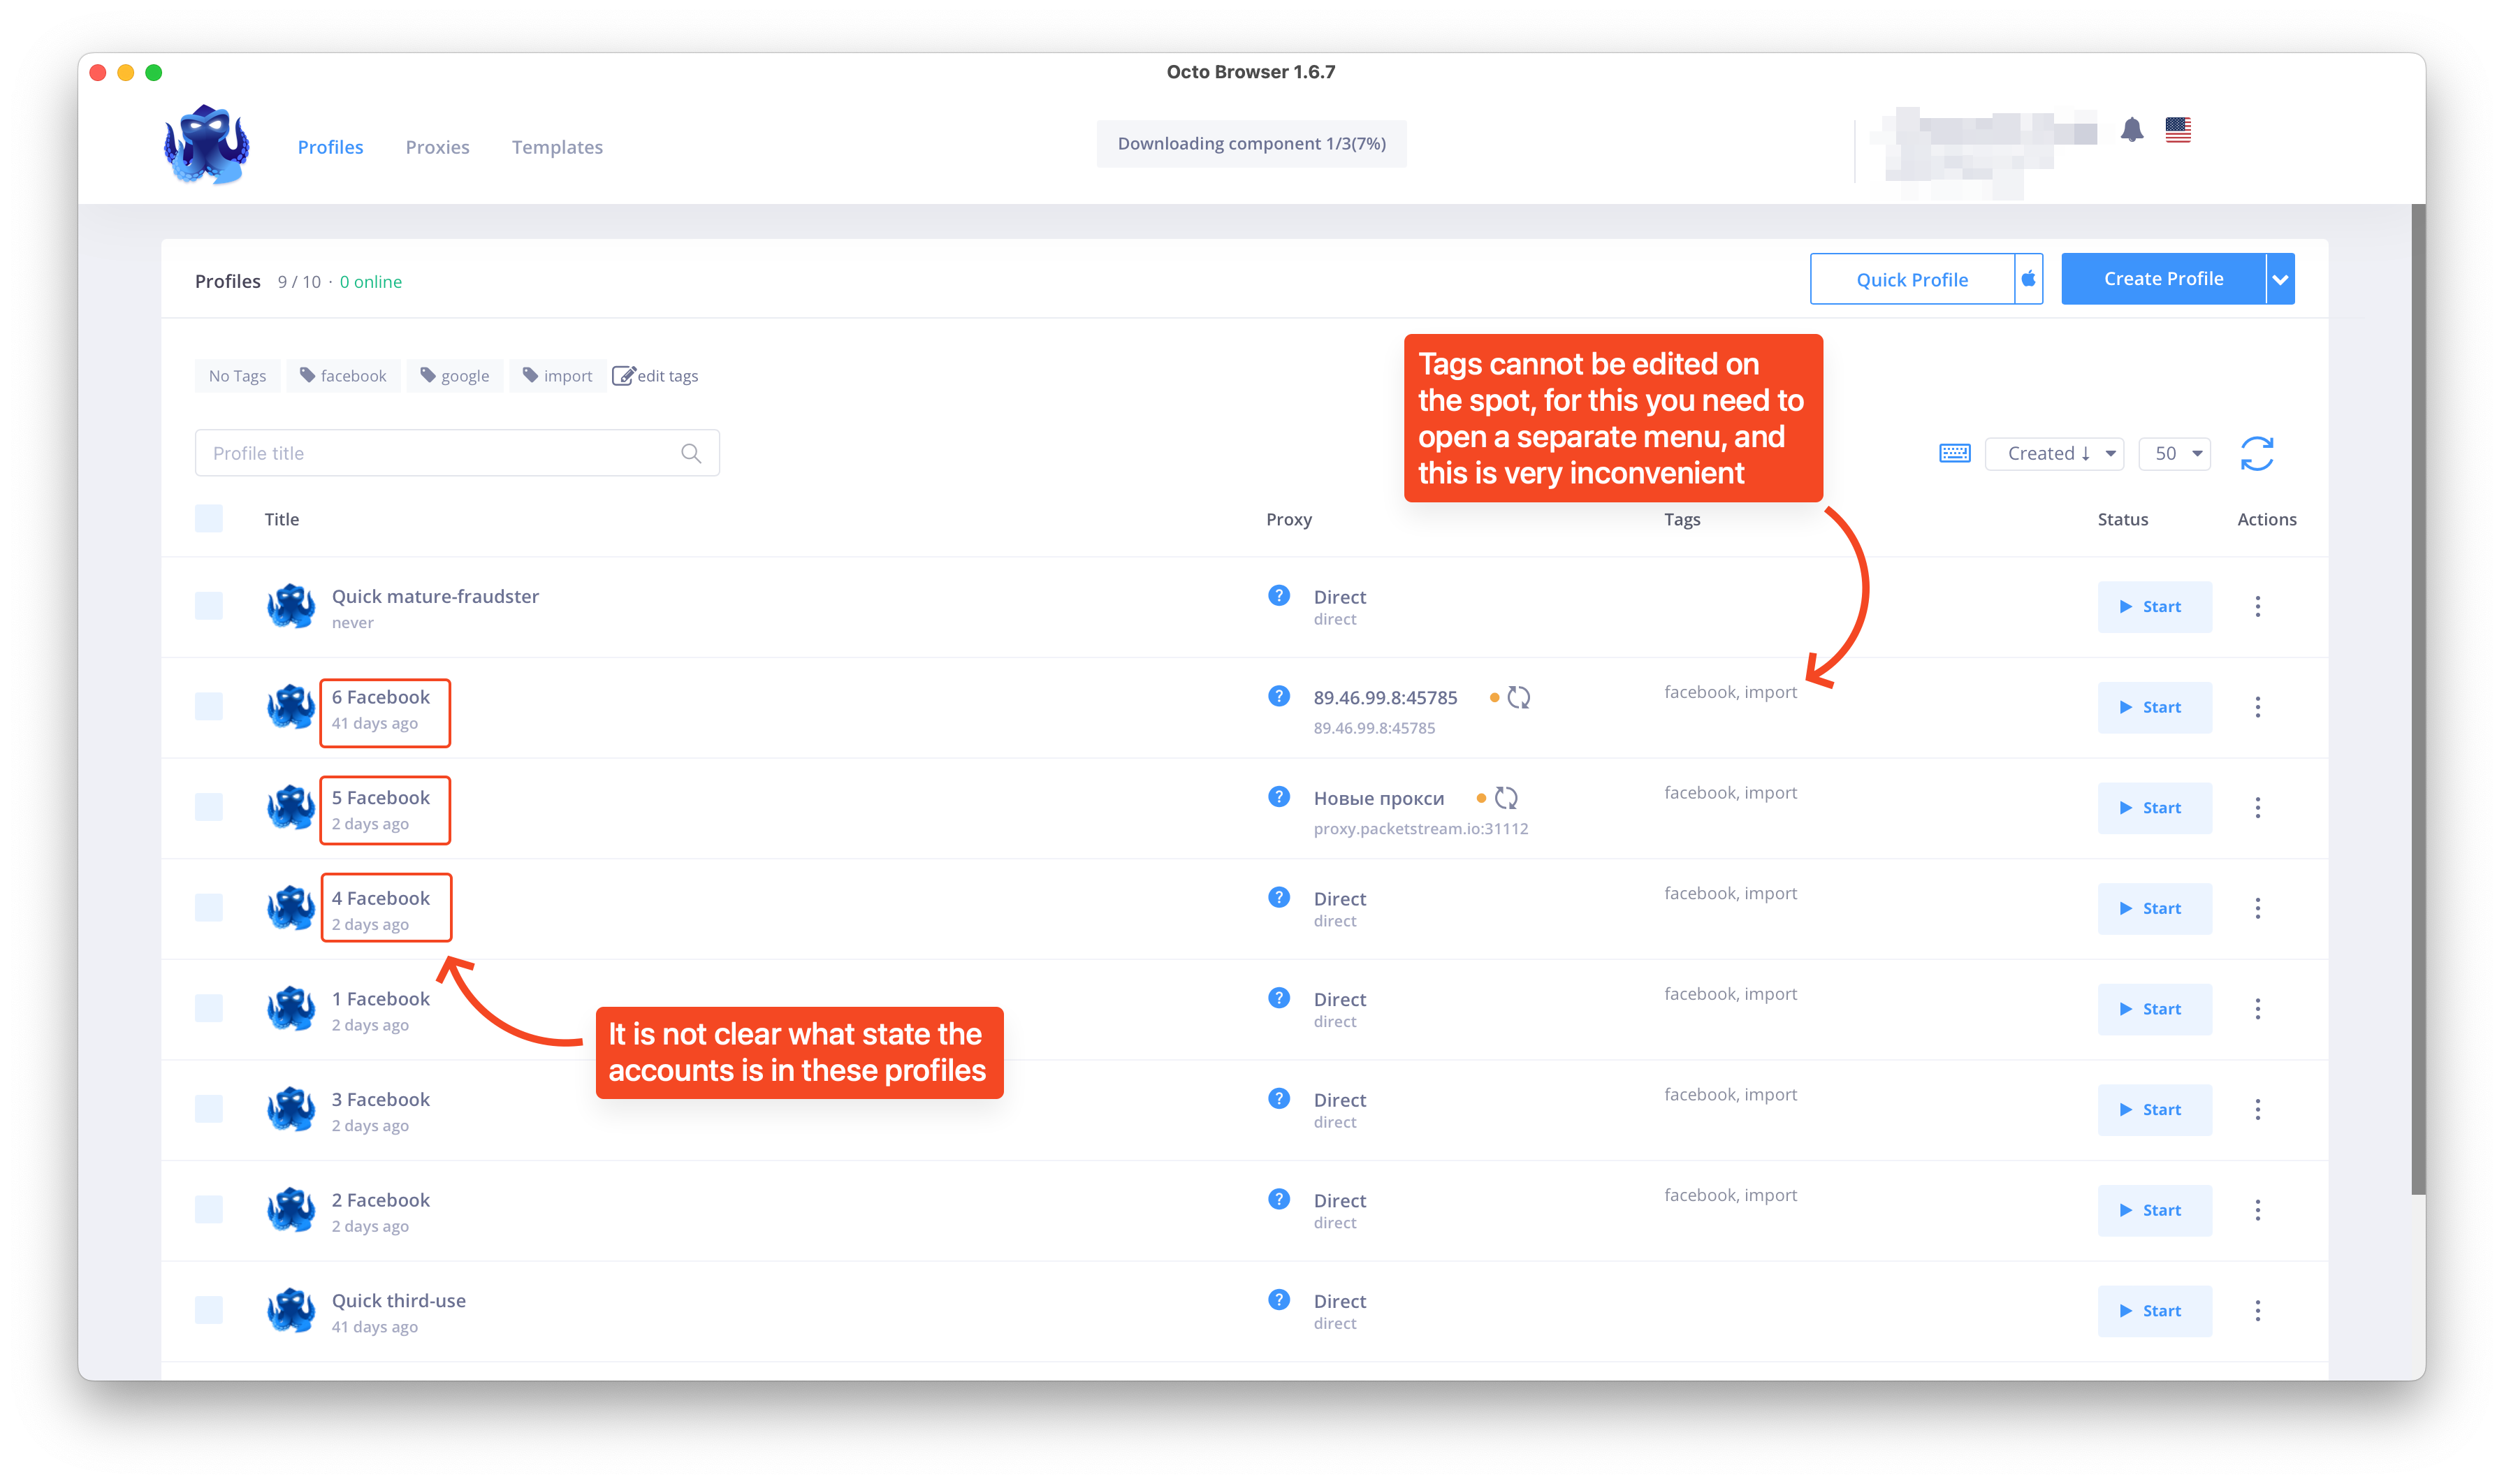Open the 50 per page dropdown
2504x1484 pixels.
point(2175,453)
